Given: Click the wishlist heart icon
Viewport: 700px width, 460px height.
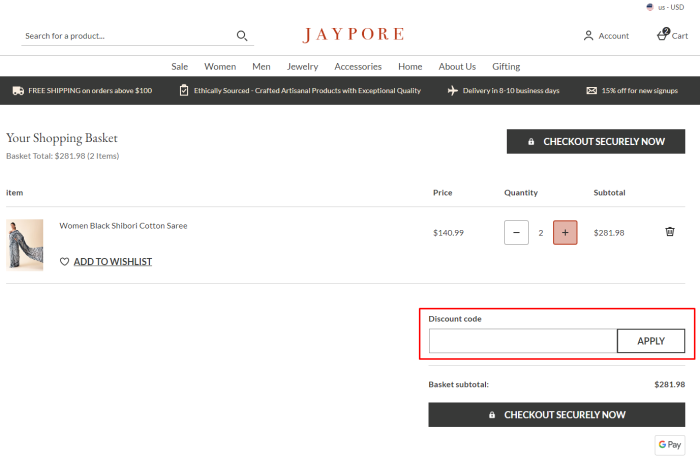Looking at the screenshot, I should (64, 262).
